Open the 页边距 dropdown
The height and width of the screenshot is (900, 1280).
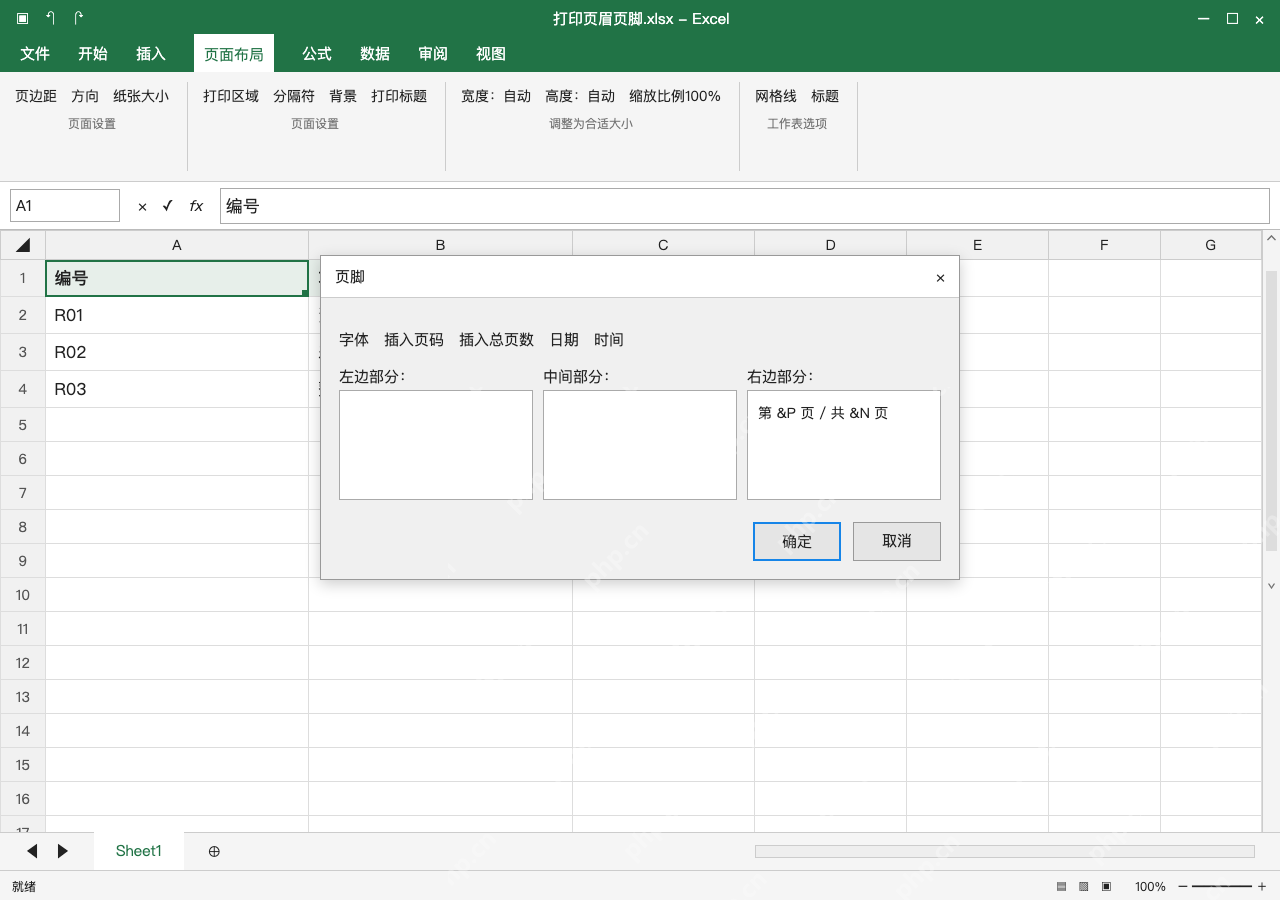point(36,96)
